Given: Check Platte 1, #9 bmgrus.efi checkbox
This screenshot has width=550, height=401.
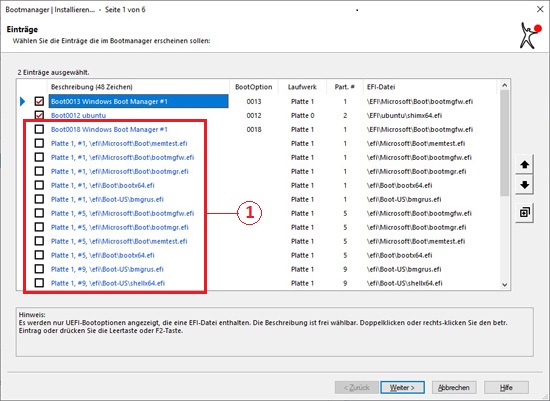Looking at the screenshot, I should [39, 269].
